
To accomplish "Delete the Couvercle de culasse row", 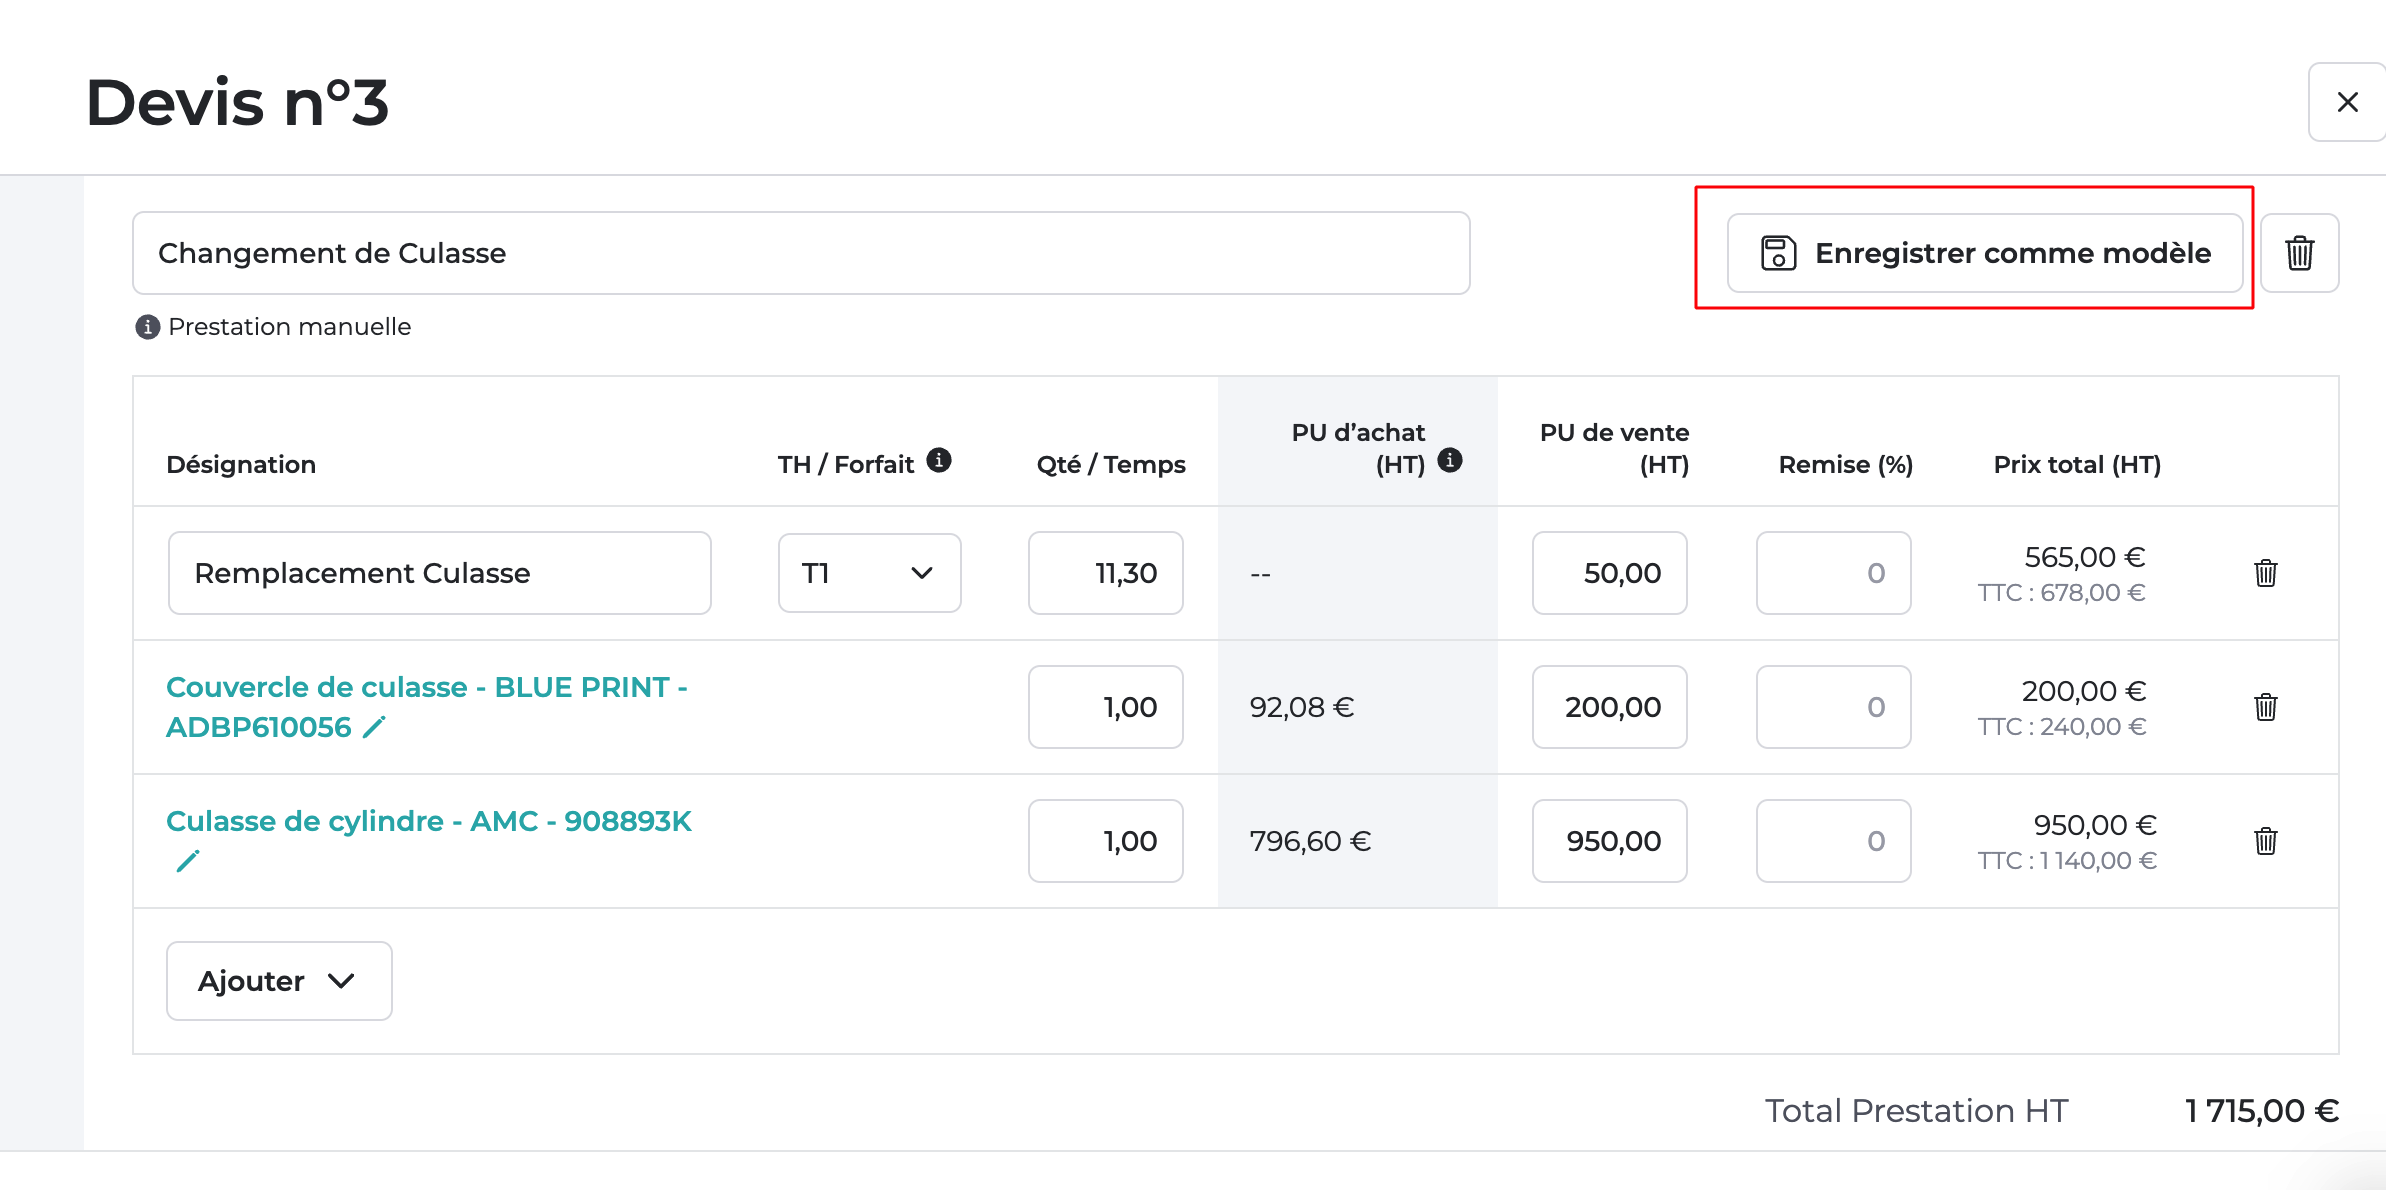I will [2265, 707].
